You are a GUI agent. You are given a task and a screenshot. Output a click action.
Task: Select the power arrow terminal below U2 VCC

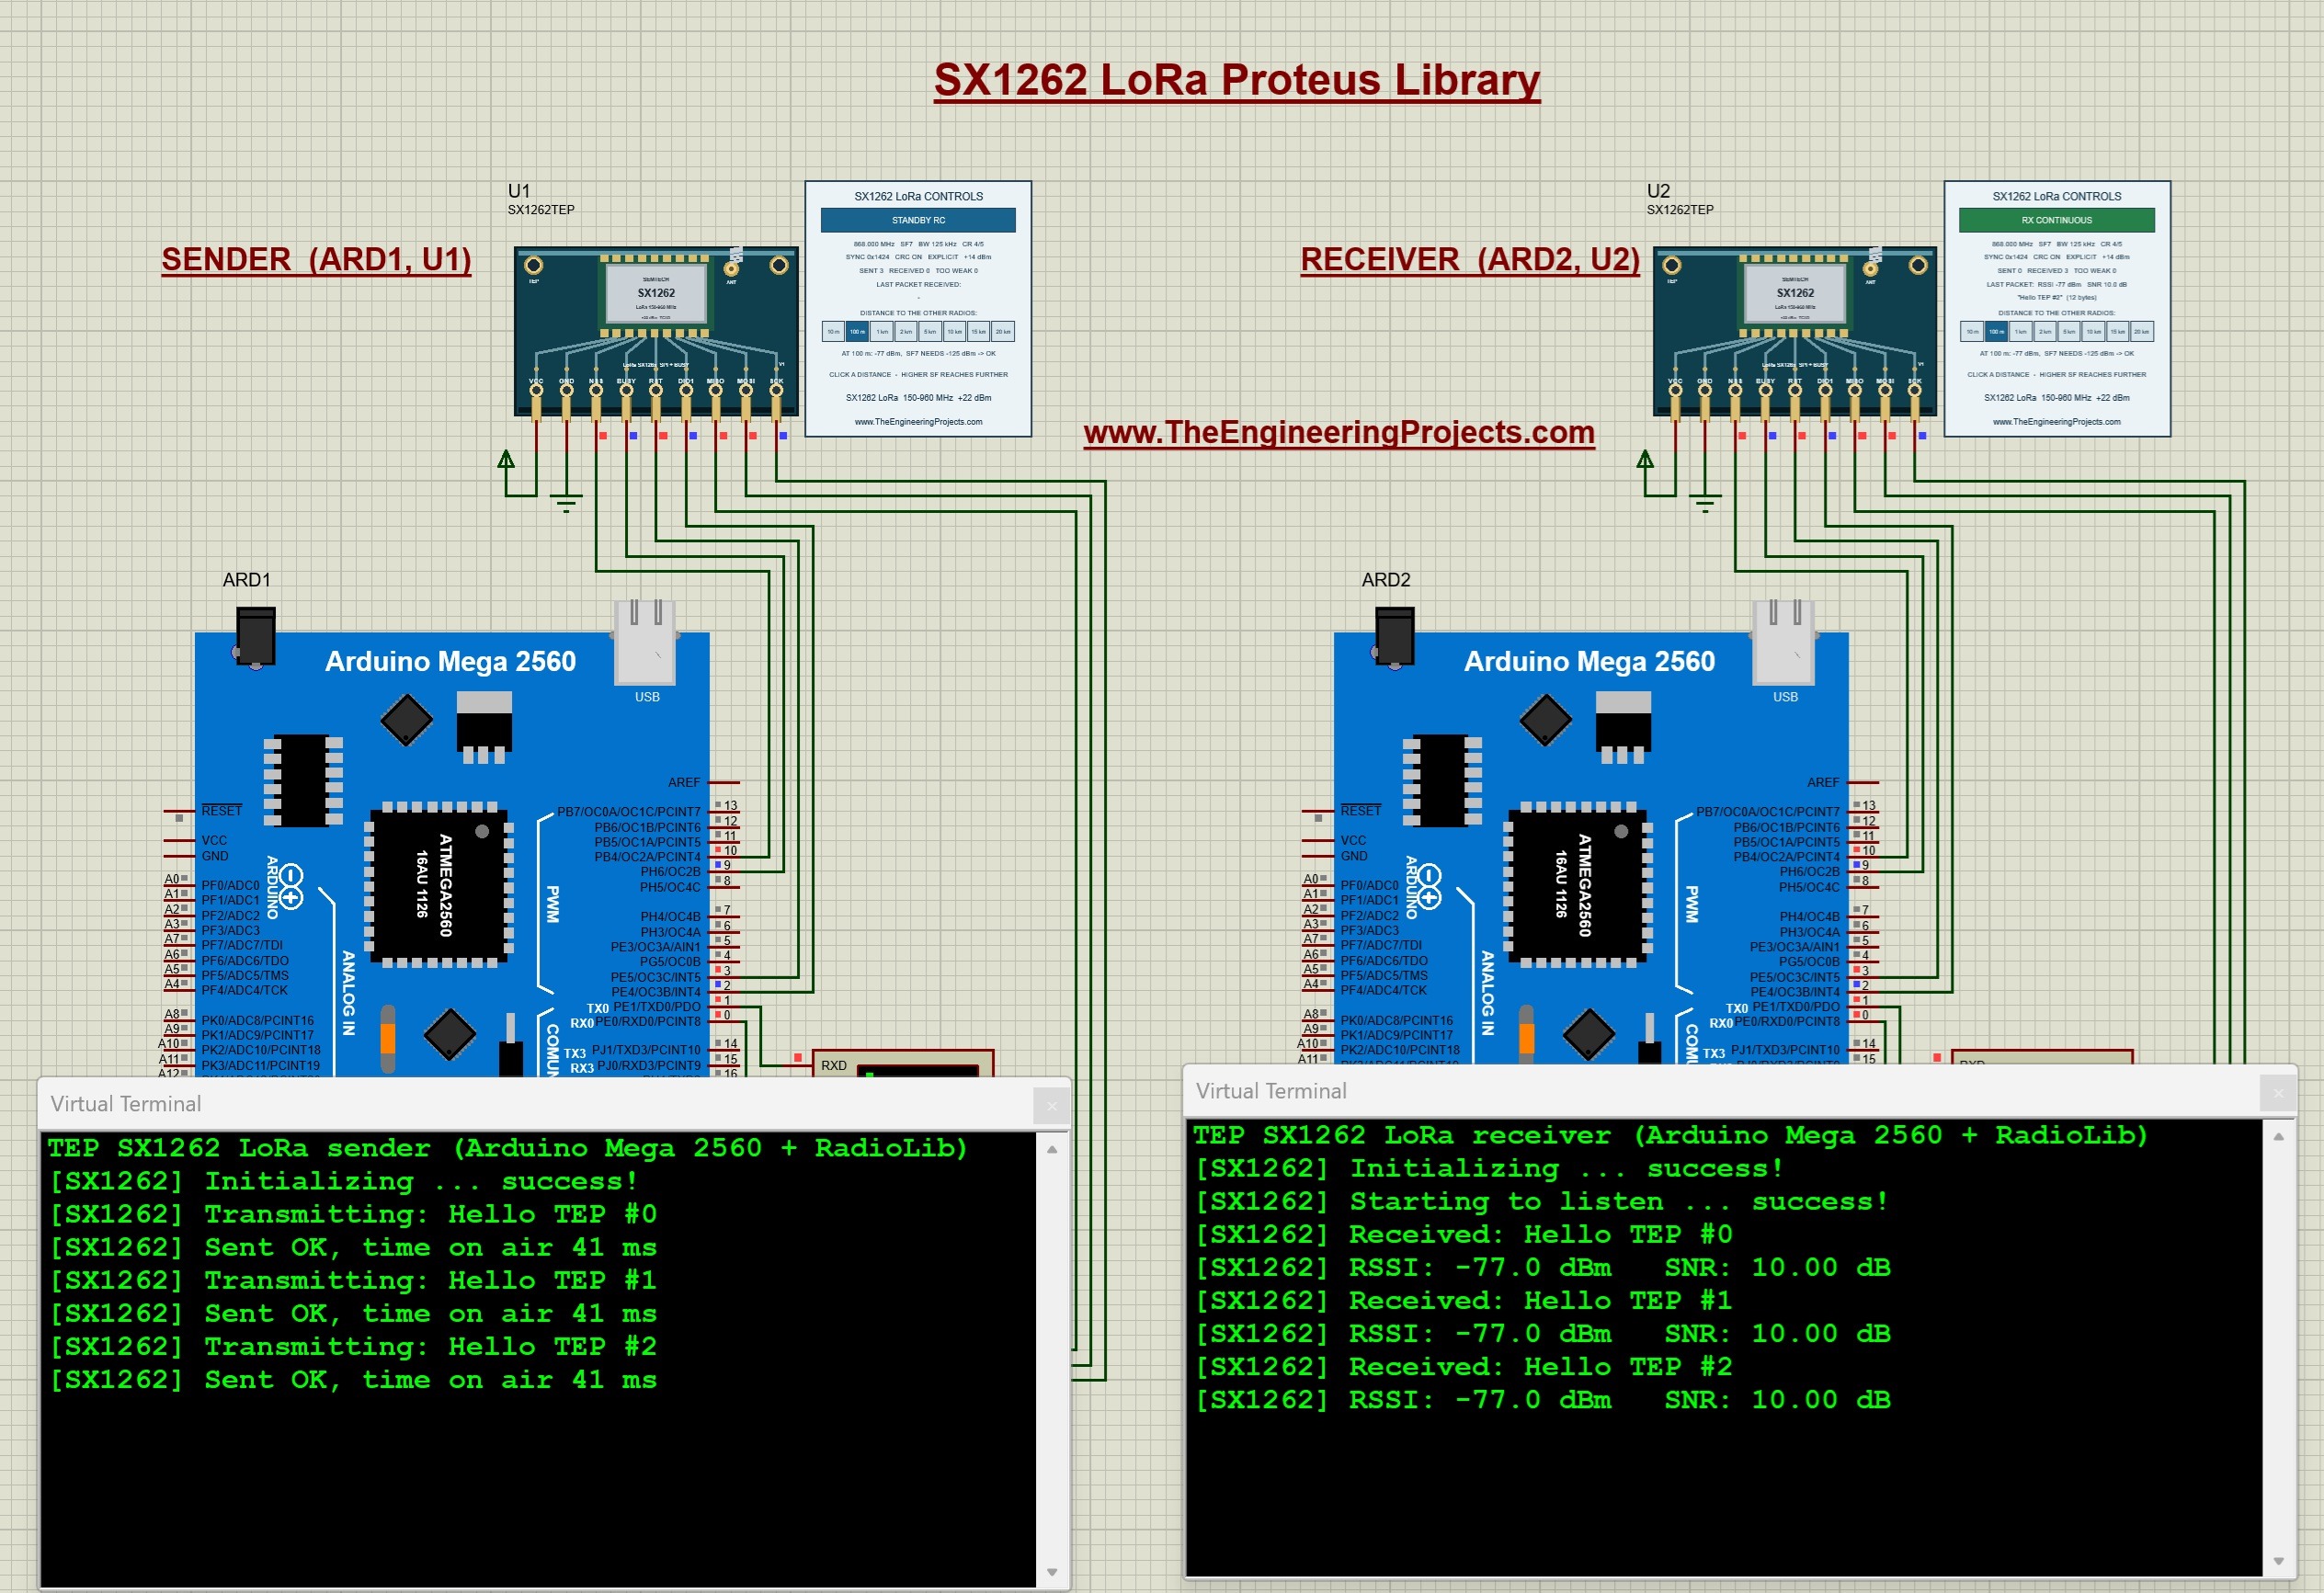point(1645,460)
